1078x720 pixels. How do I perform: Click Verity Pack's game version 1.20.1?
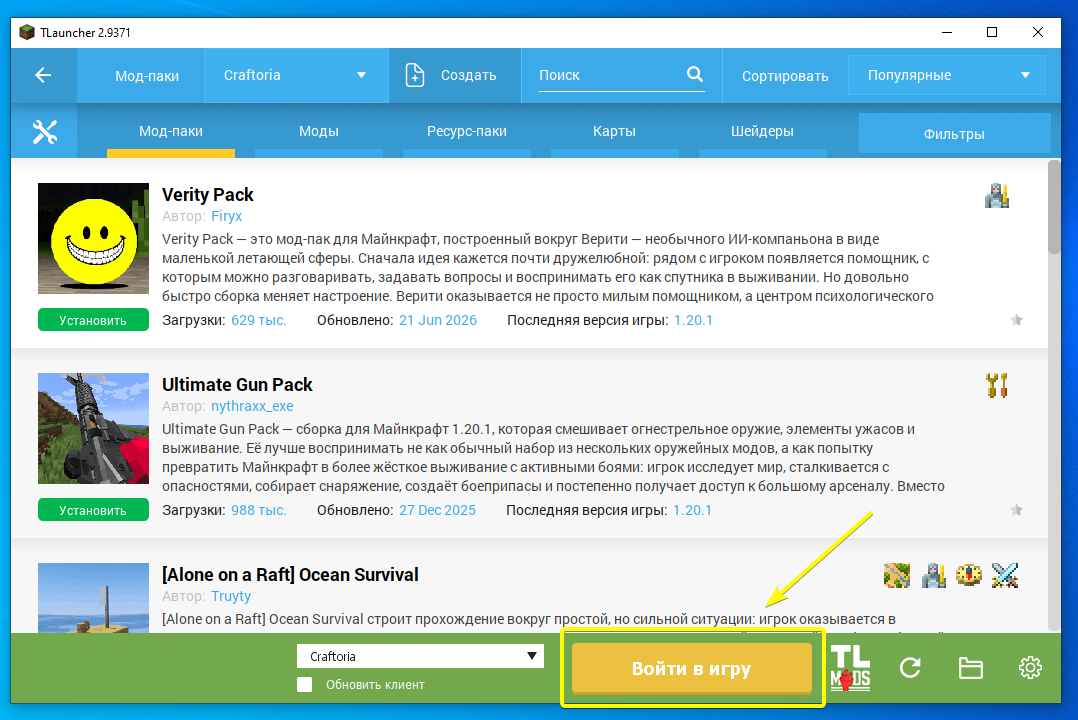(x=693, y=320)
